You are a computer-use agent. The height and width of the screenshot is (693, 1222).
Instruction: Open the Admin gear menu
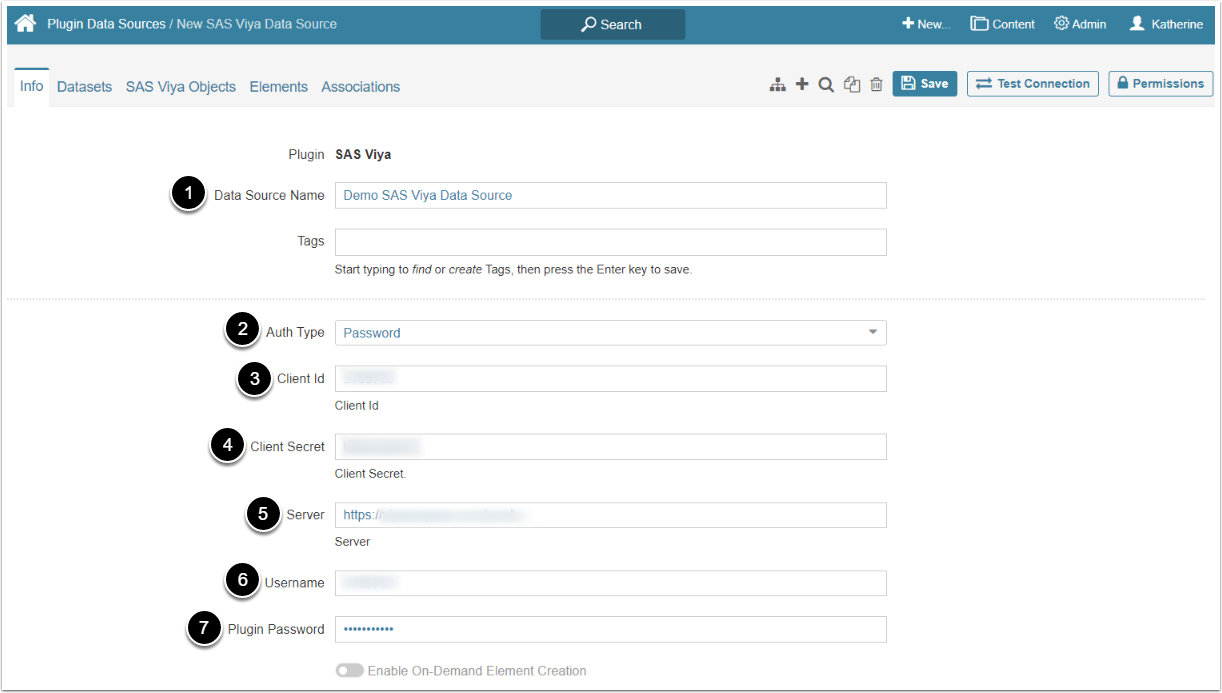click(x=1080, y=24)
